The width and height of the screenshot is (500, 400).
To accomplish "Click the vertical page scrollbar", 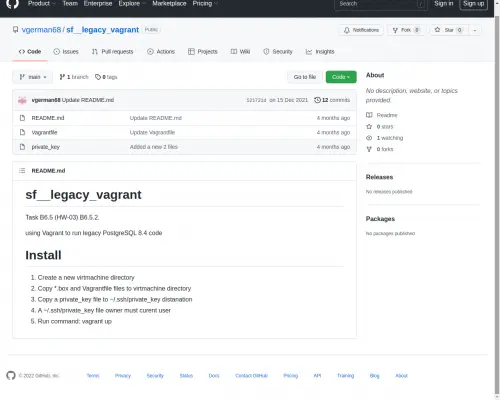I will pyautogui.click(x=497, y=200).
